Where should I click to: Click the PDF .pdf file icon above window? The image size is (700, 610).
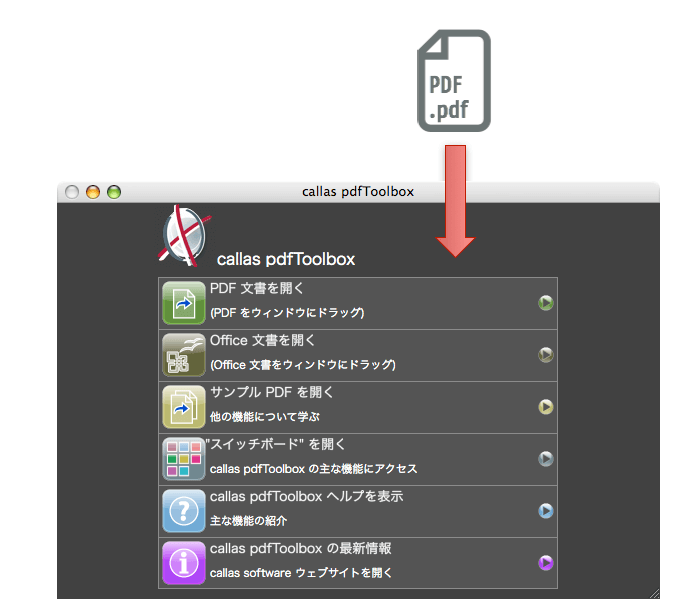(454, 81)
